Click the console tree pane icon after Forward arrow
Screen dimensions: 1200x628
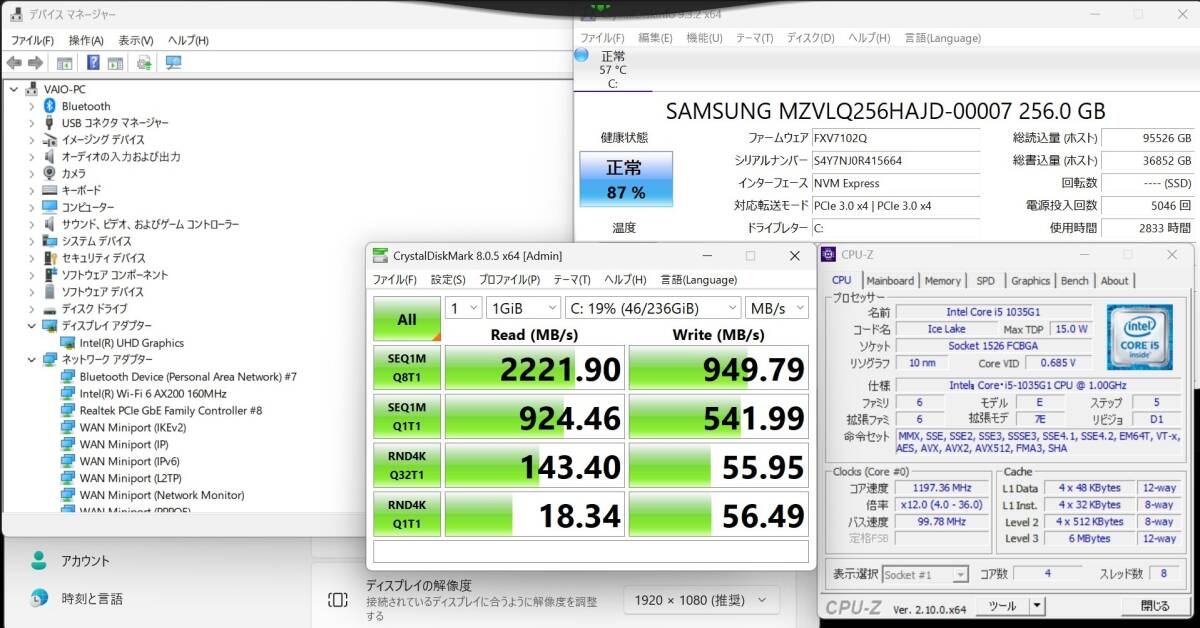tap(64, 63)
